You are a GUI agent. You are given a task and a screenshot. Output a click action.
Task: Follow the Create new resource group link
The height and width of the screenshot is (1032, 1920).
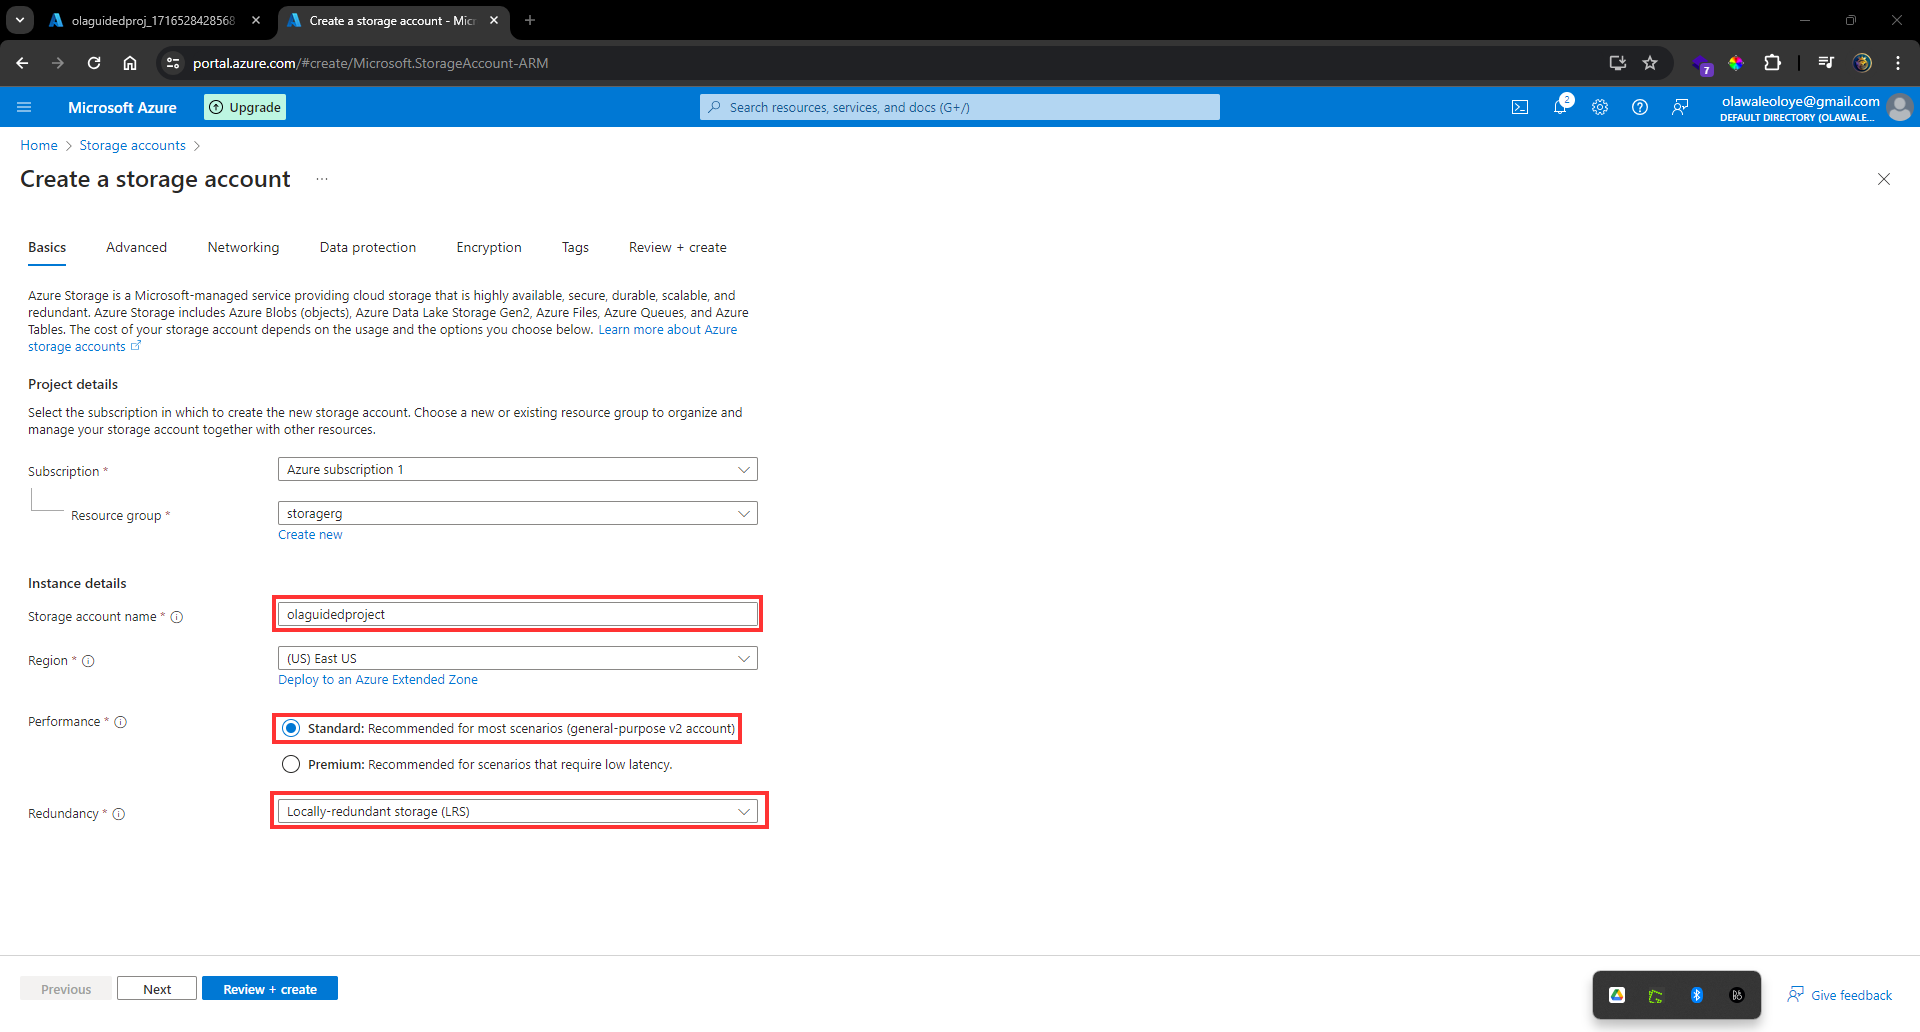[x=310, y=535]
